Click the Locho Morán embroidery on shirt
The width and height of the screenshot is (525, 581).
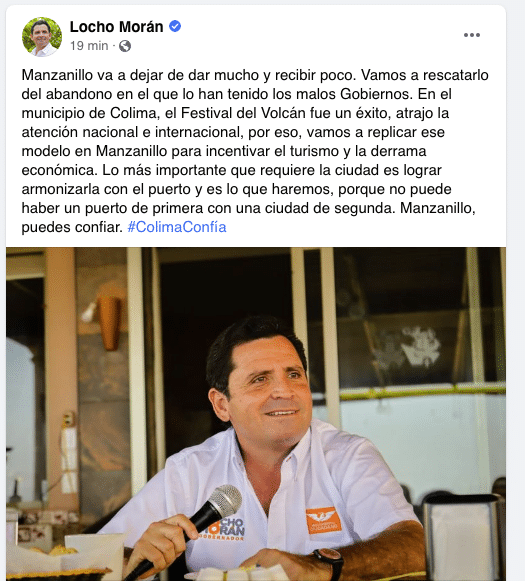224,528
